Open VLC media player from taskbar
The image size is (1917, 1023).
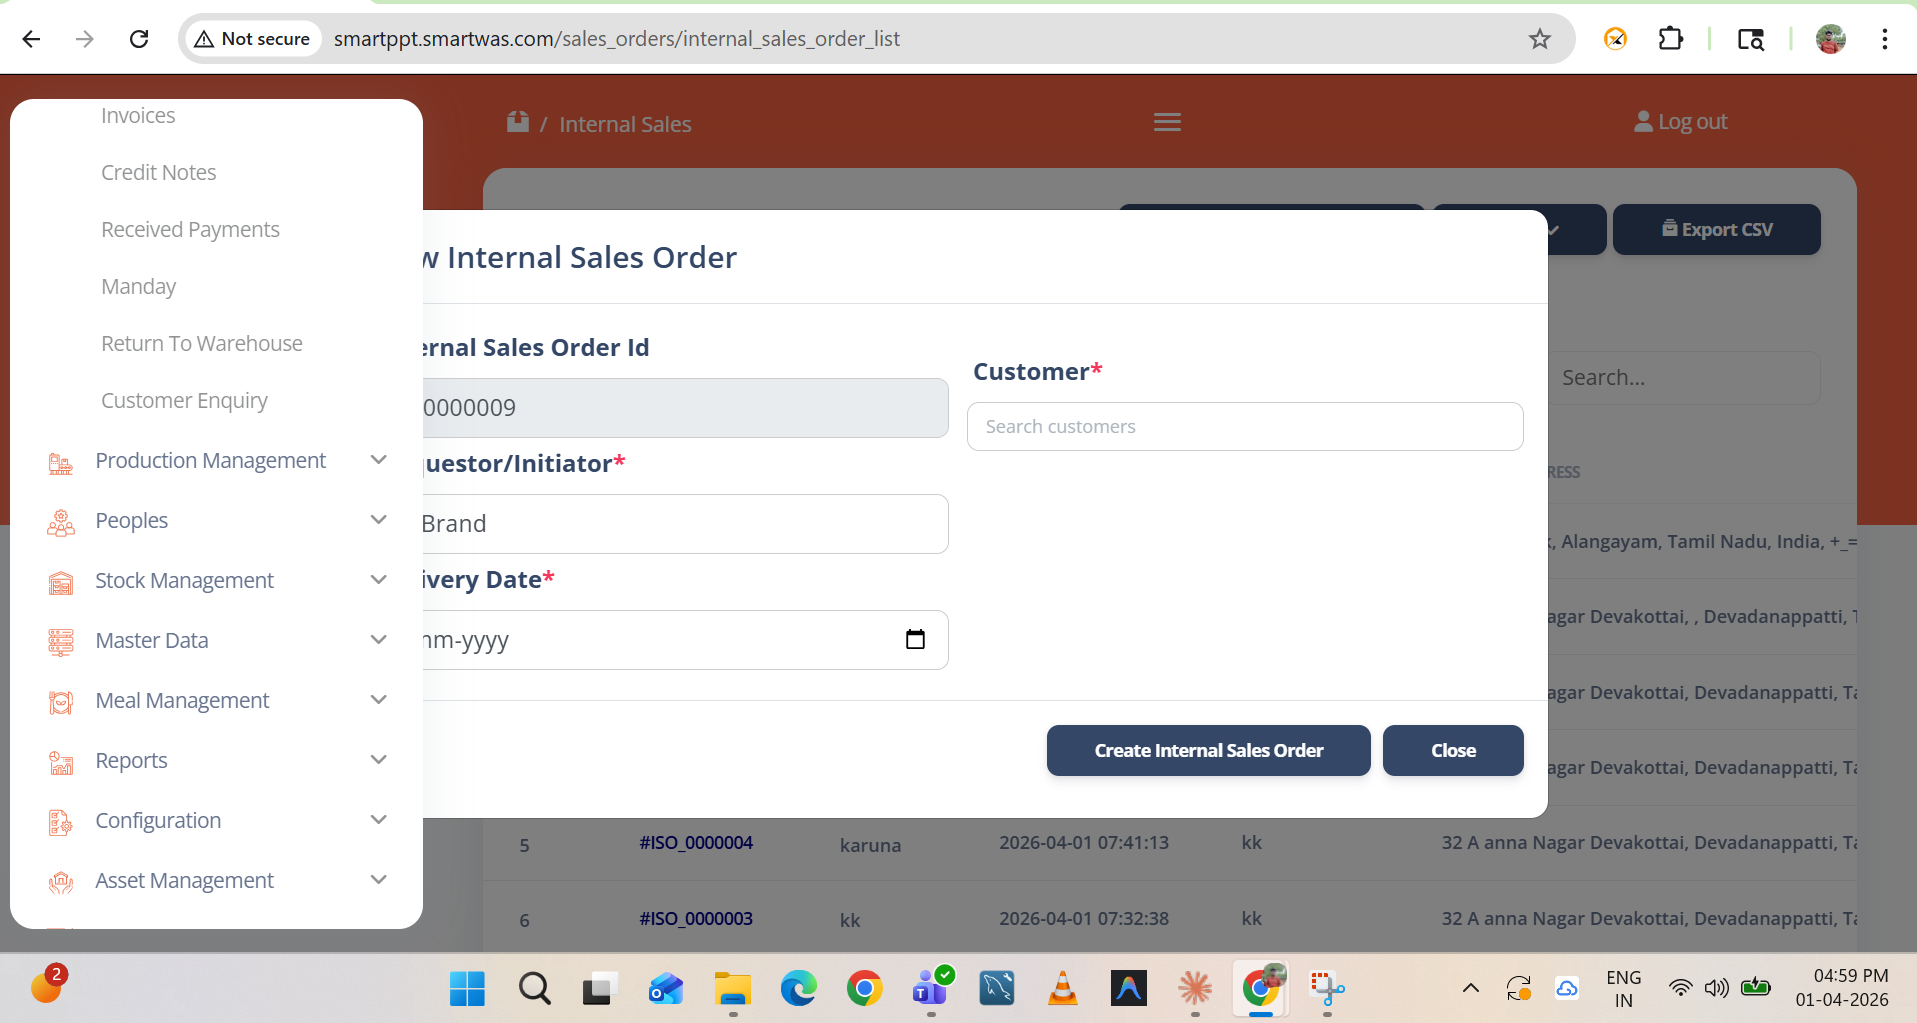(1063, 989)
